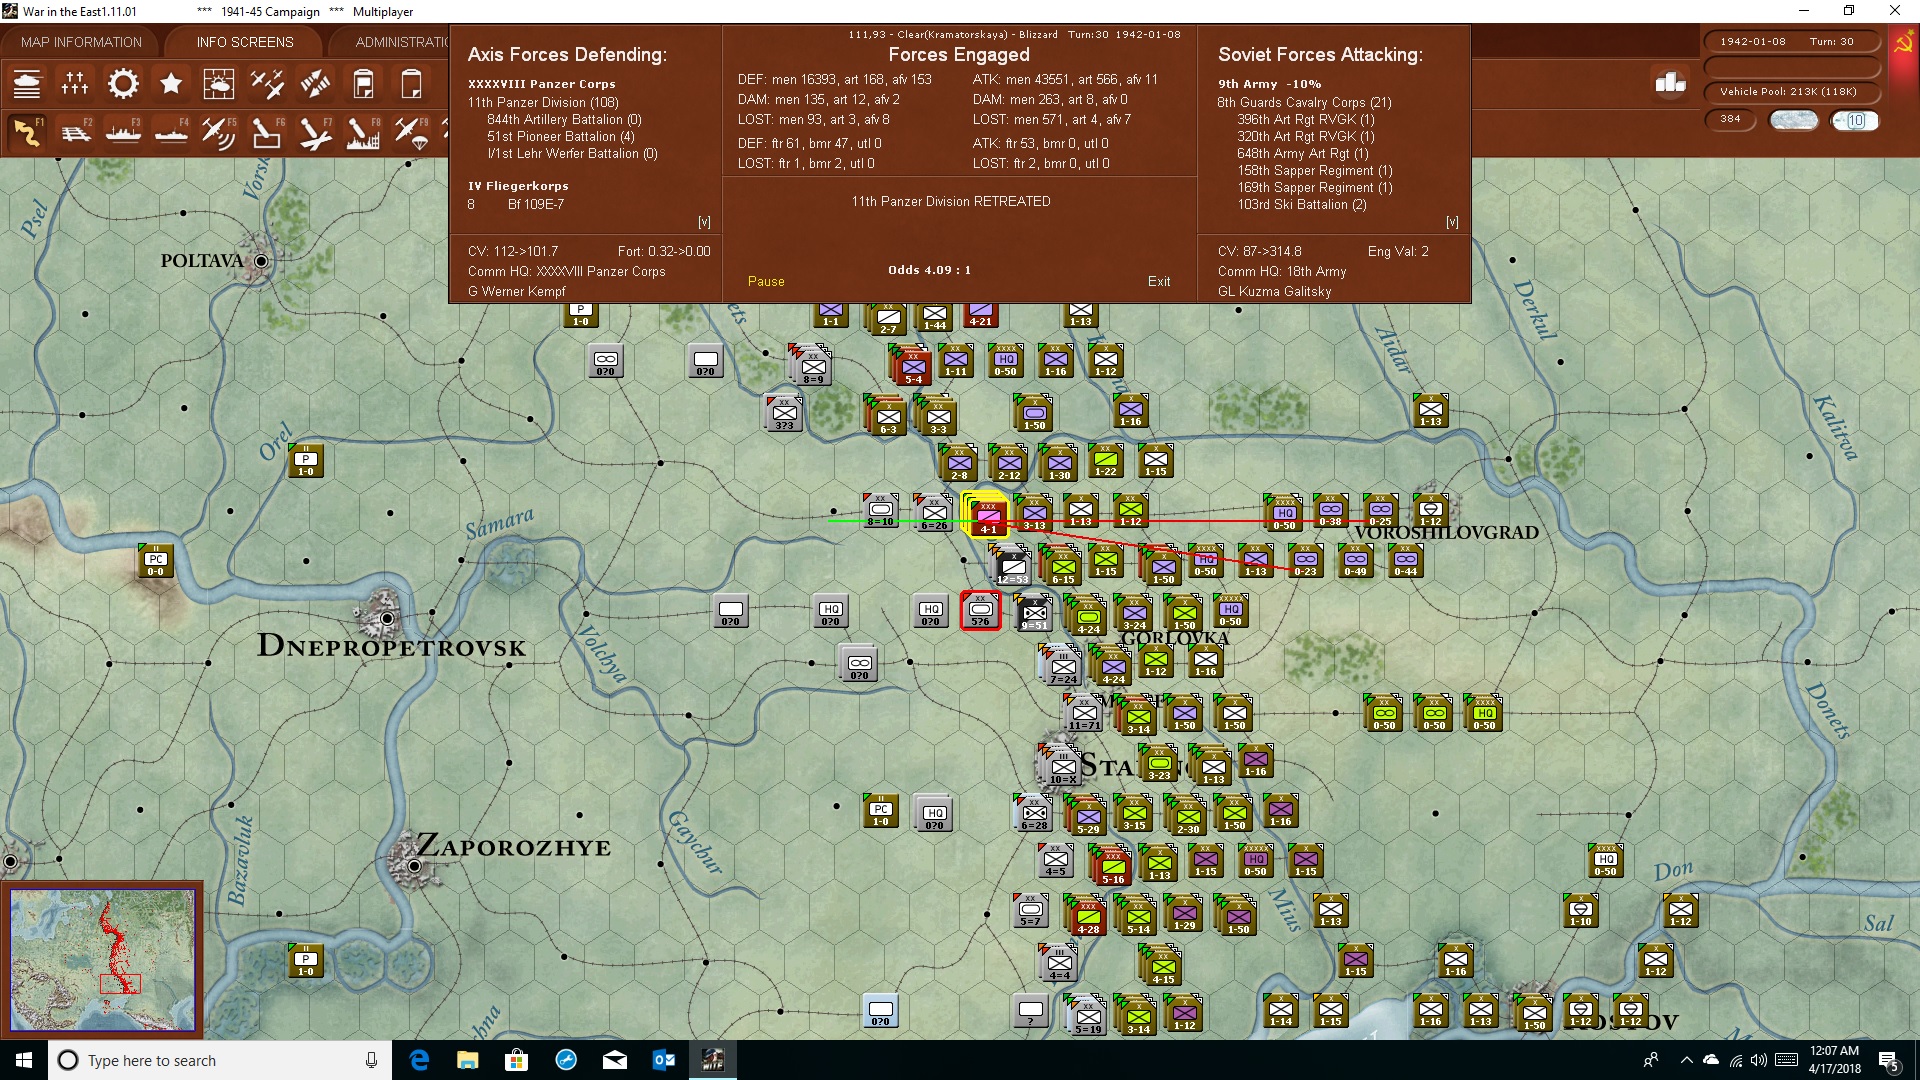1920x1080 pixels.
Task: Select the Axis 8=10 unit counter
Action: click(880, 511)
